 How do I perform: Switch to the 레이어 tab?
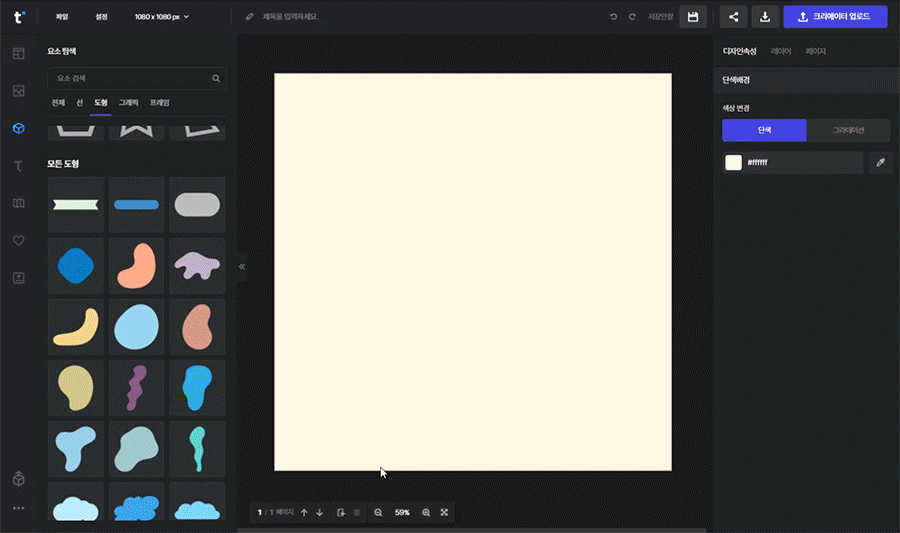[781, 51]
